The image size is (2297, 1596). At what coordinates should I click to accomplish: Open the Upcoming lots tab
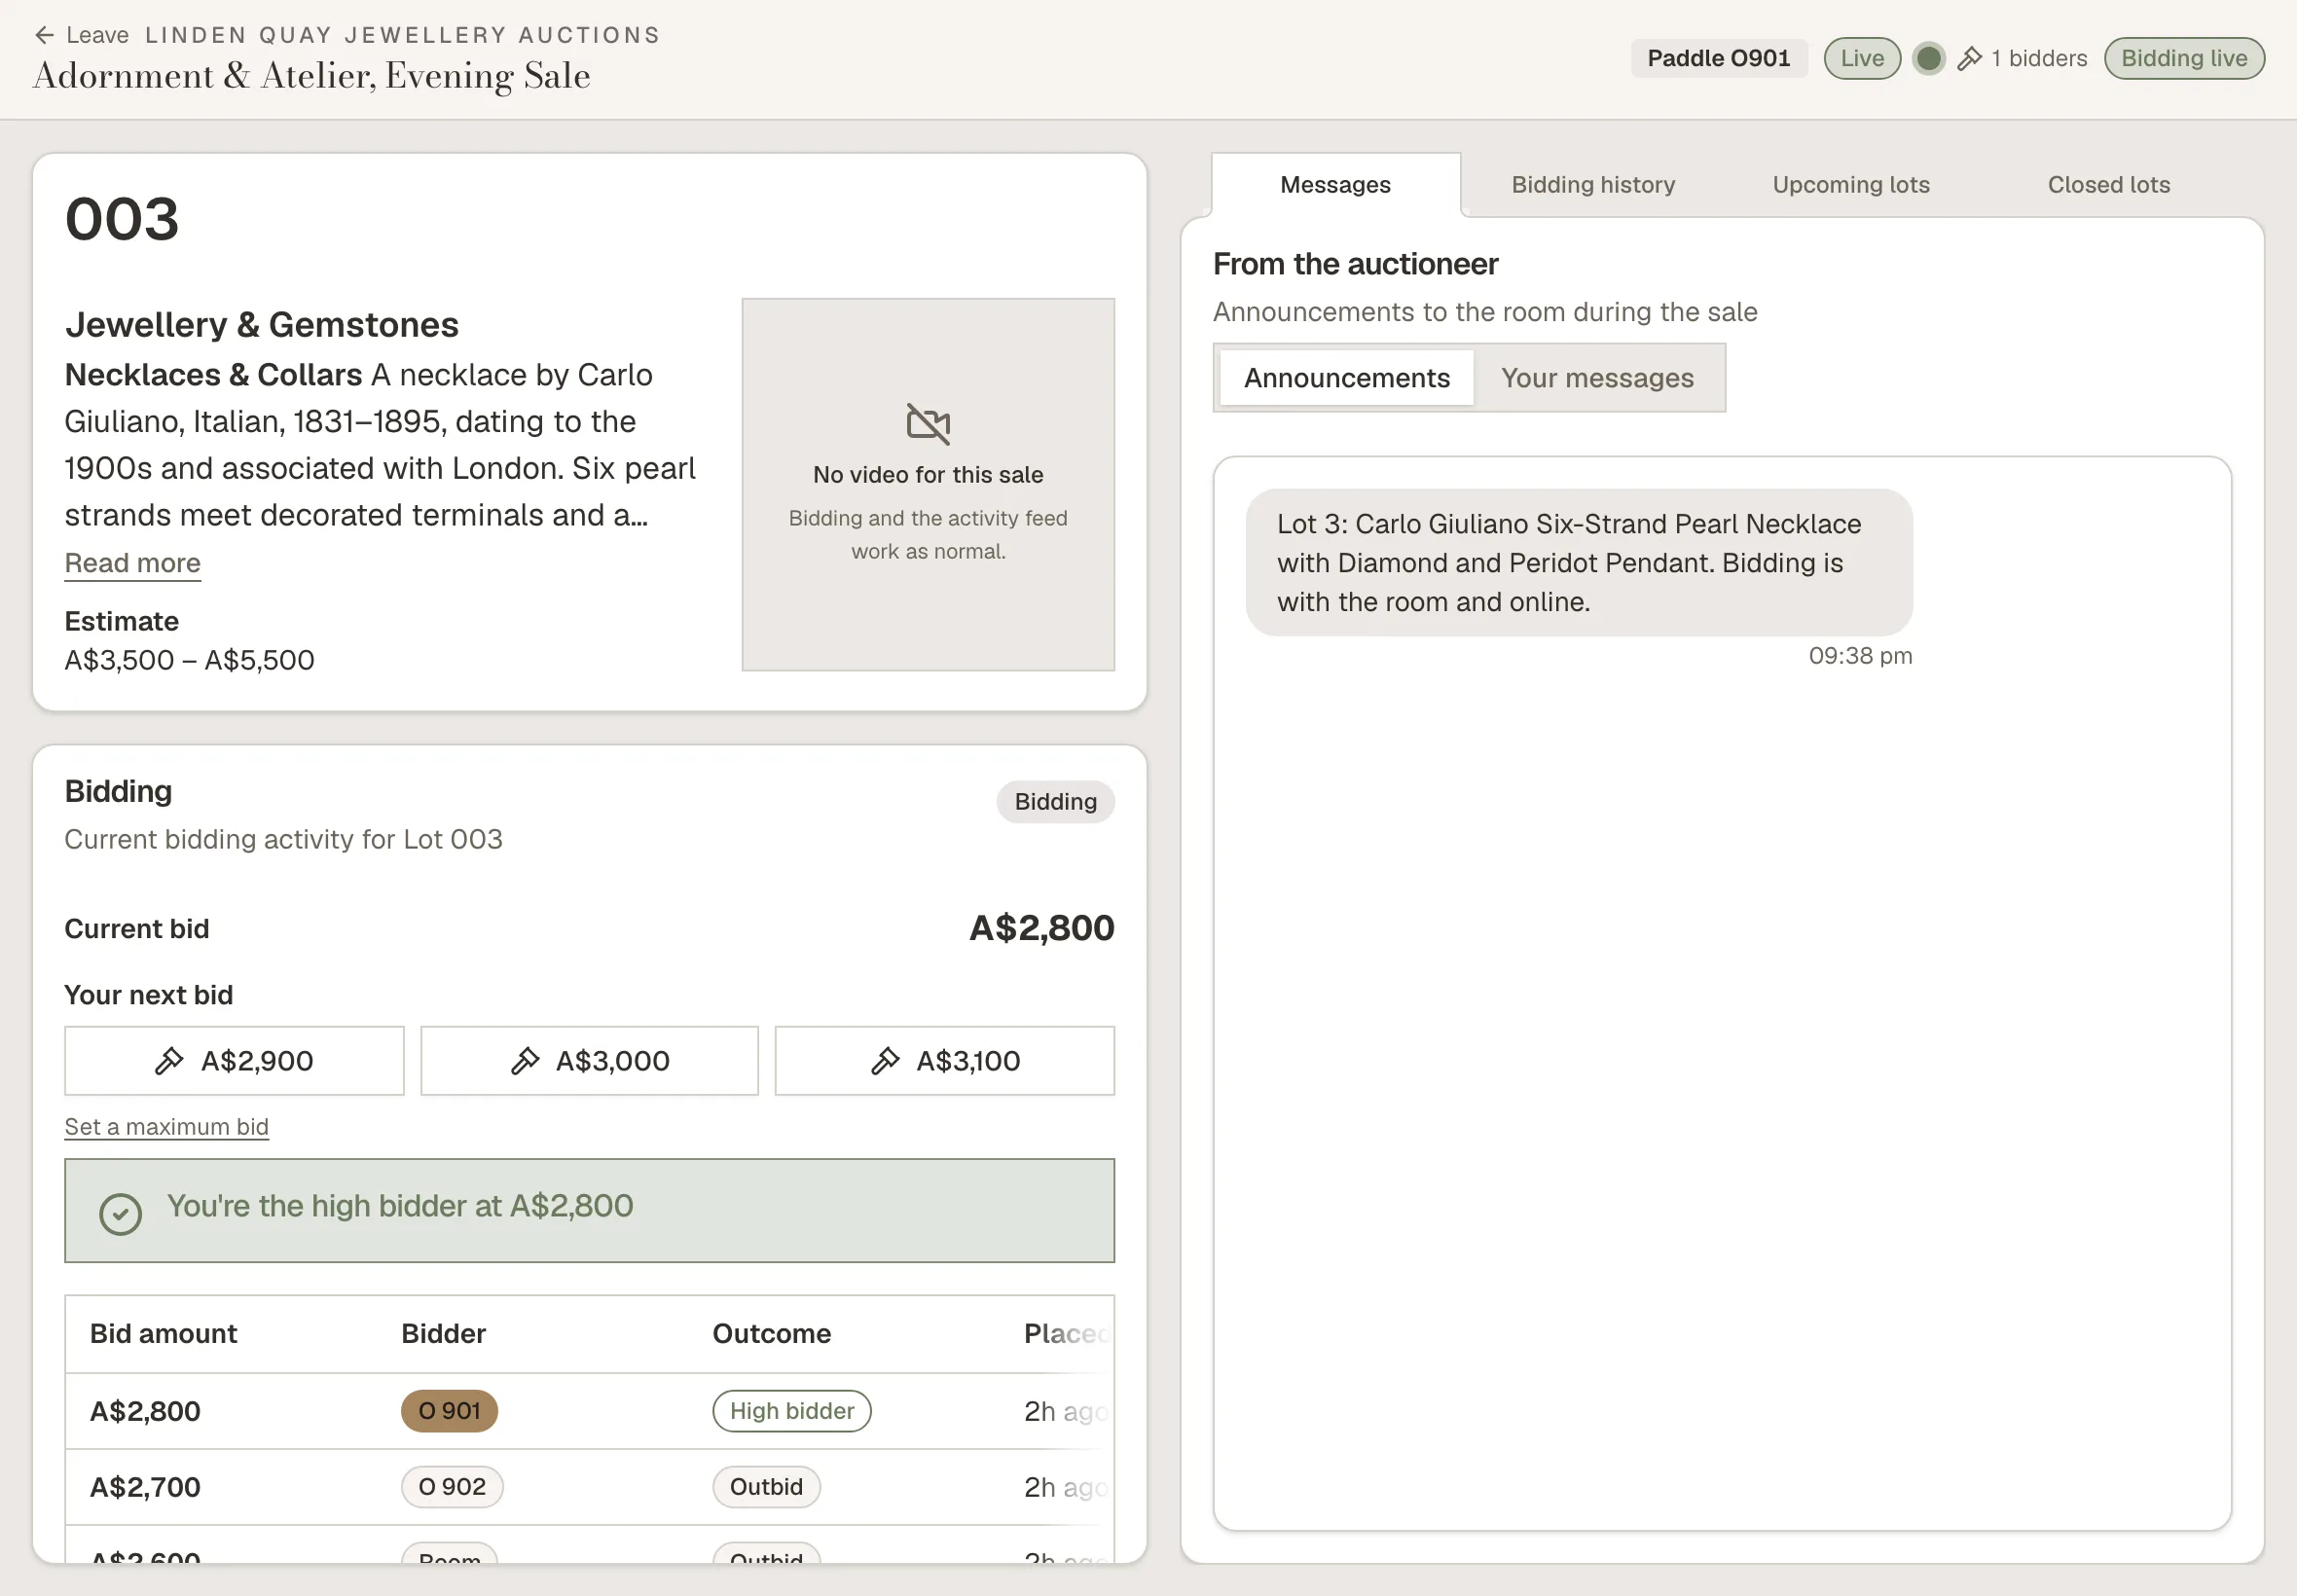point(1851,185)
